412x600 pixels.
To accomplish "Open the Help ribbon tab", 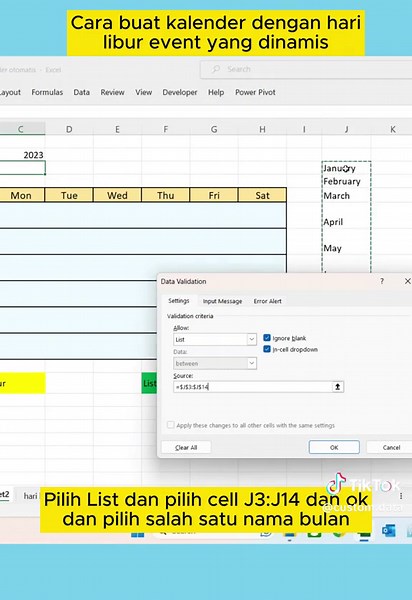I will pyautogui.click(x=216, y=92).
